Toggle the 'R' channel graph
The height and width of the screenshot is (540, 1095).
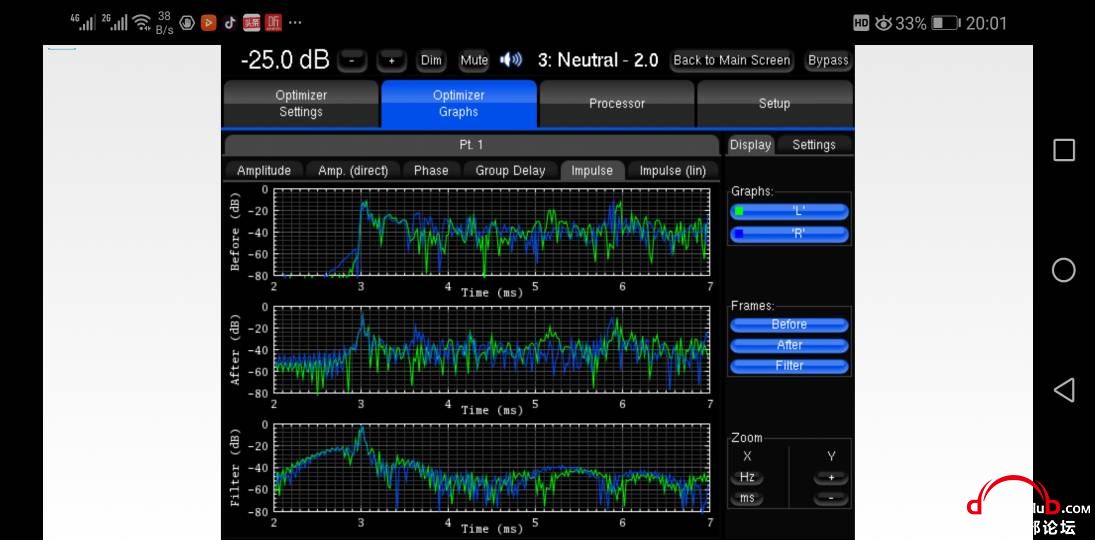click(790, 234)
